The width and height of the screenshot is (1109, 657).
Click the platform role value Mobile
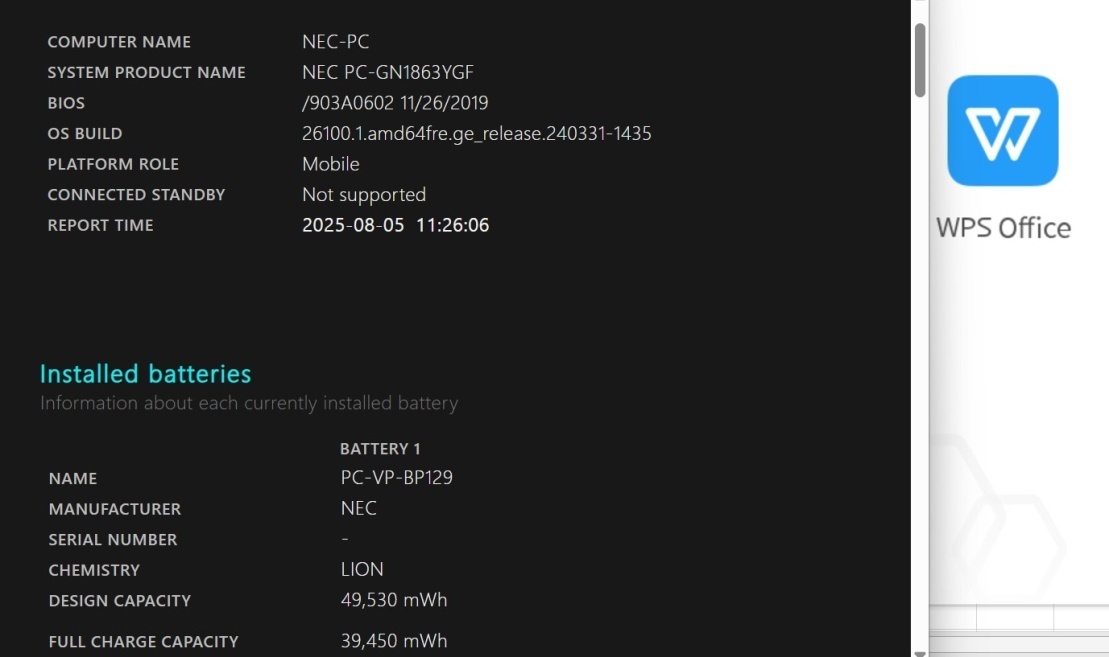[330, 164]
